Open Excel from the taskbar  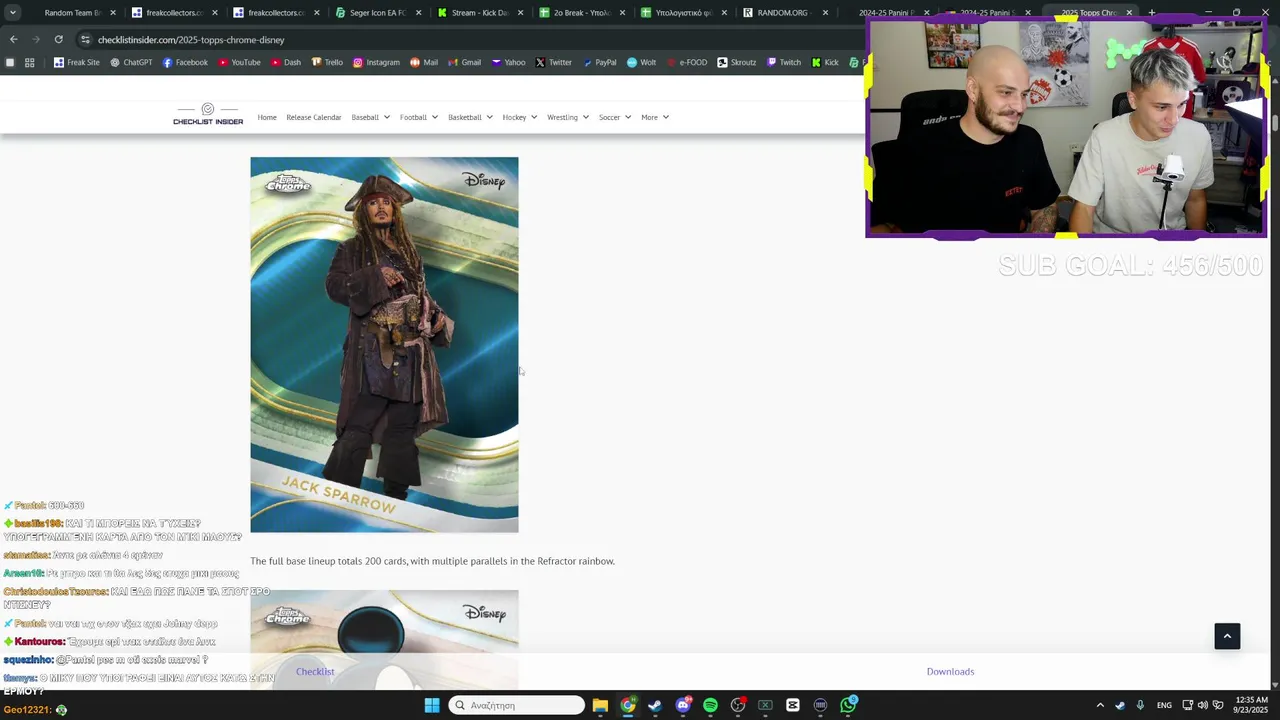[x=765, y=705]
